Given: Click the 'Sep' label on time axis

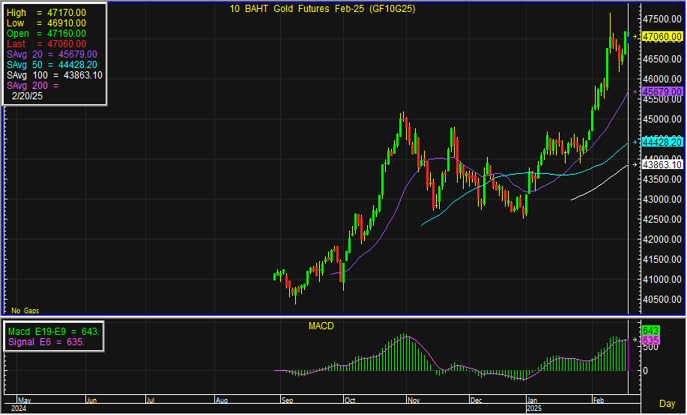Looking at the screenshot, I should click(288, 399).
